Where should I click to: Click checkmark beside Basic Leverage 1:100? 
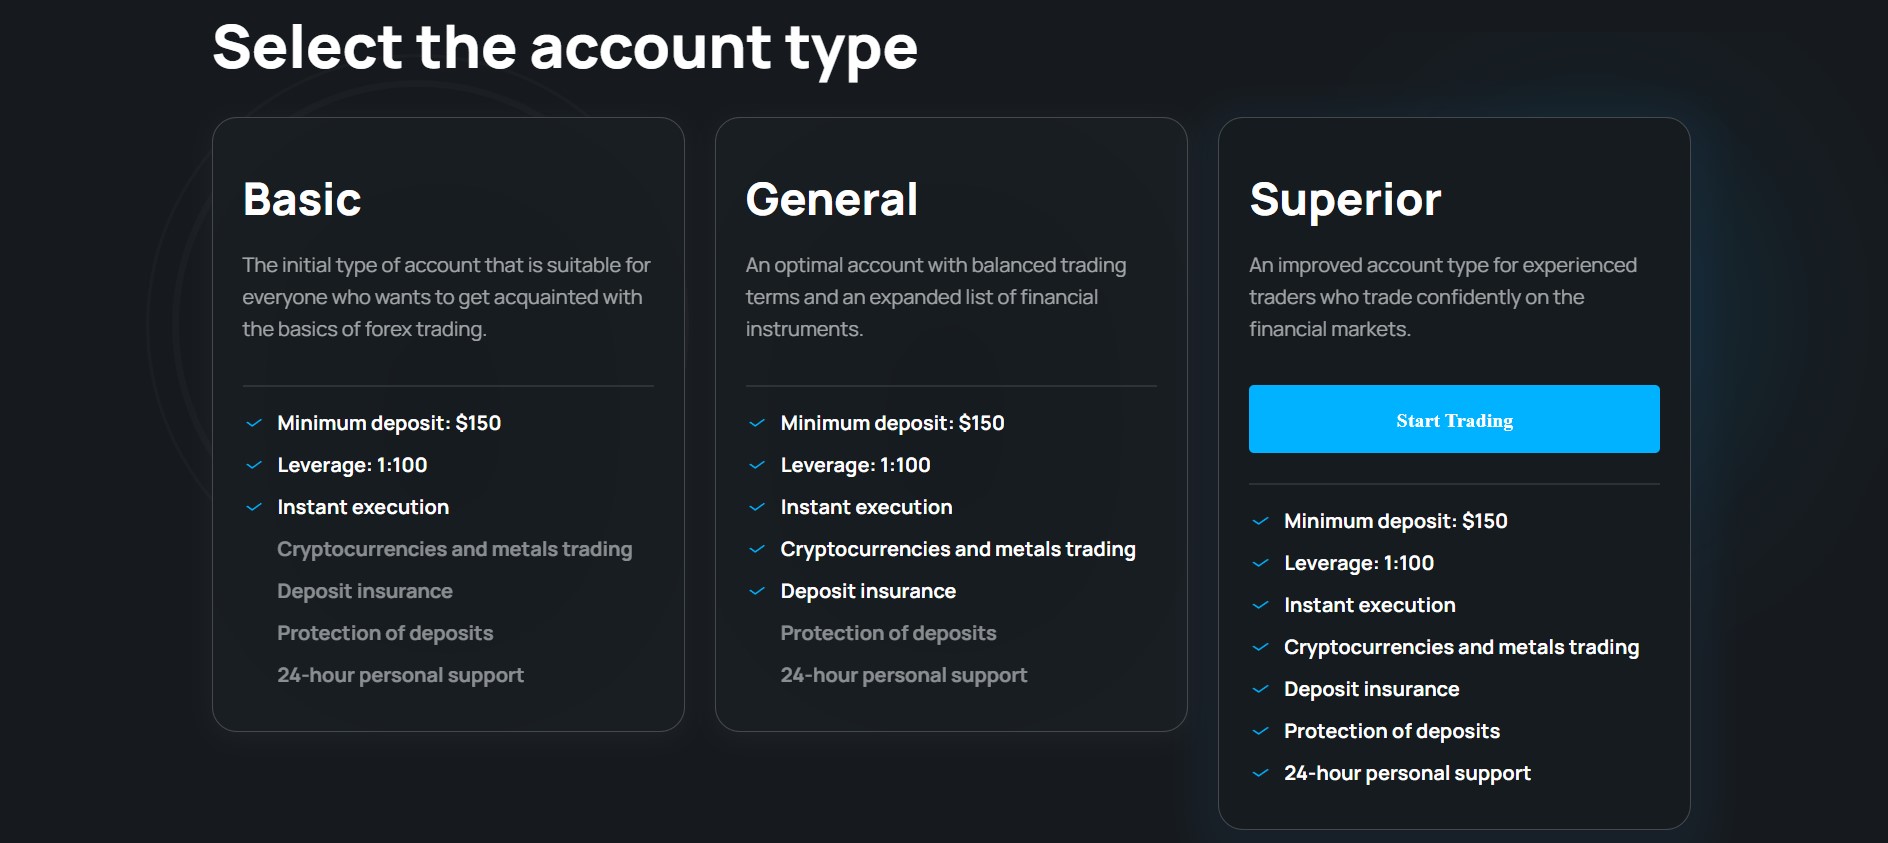(x=254, y=465)
